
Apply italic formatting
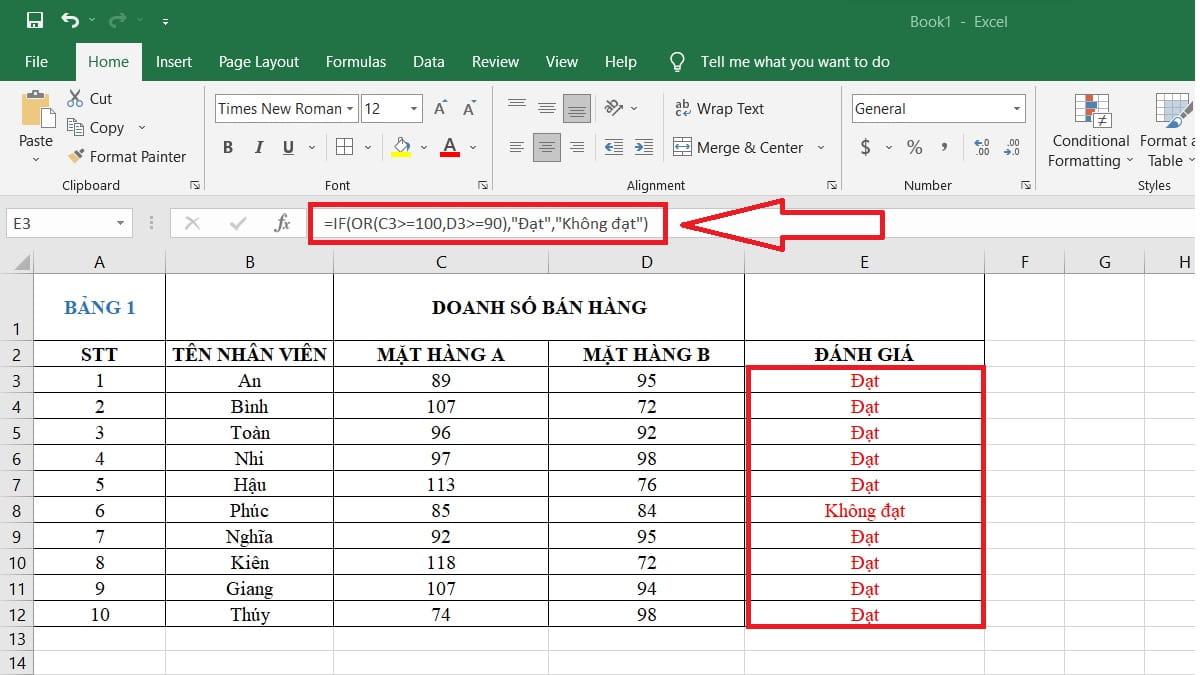pyautogui.click(x=258, y=147)
